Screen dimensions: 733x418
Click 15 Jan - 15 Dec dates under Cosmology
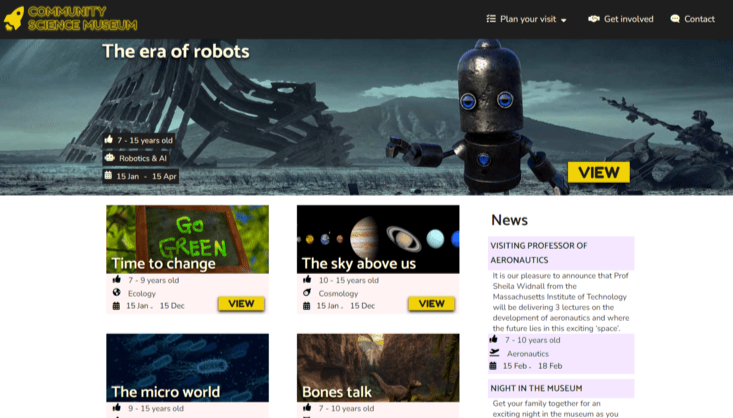tap(345, 306)
